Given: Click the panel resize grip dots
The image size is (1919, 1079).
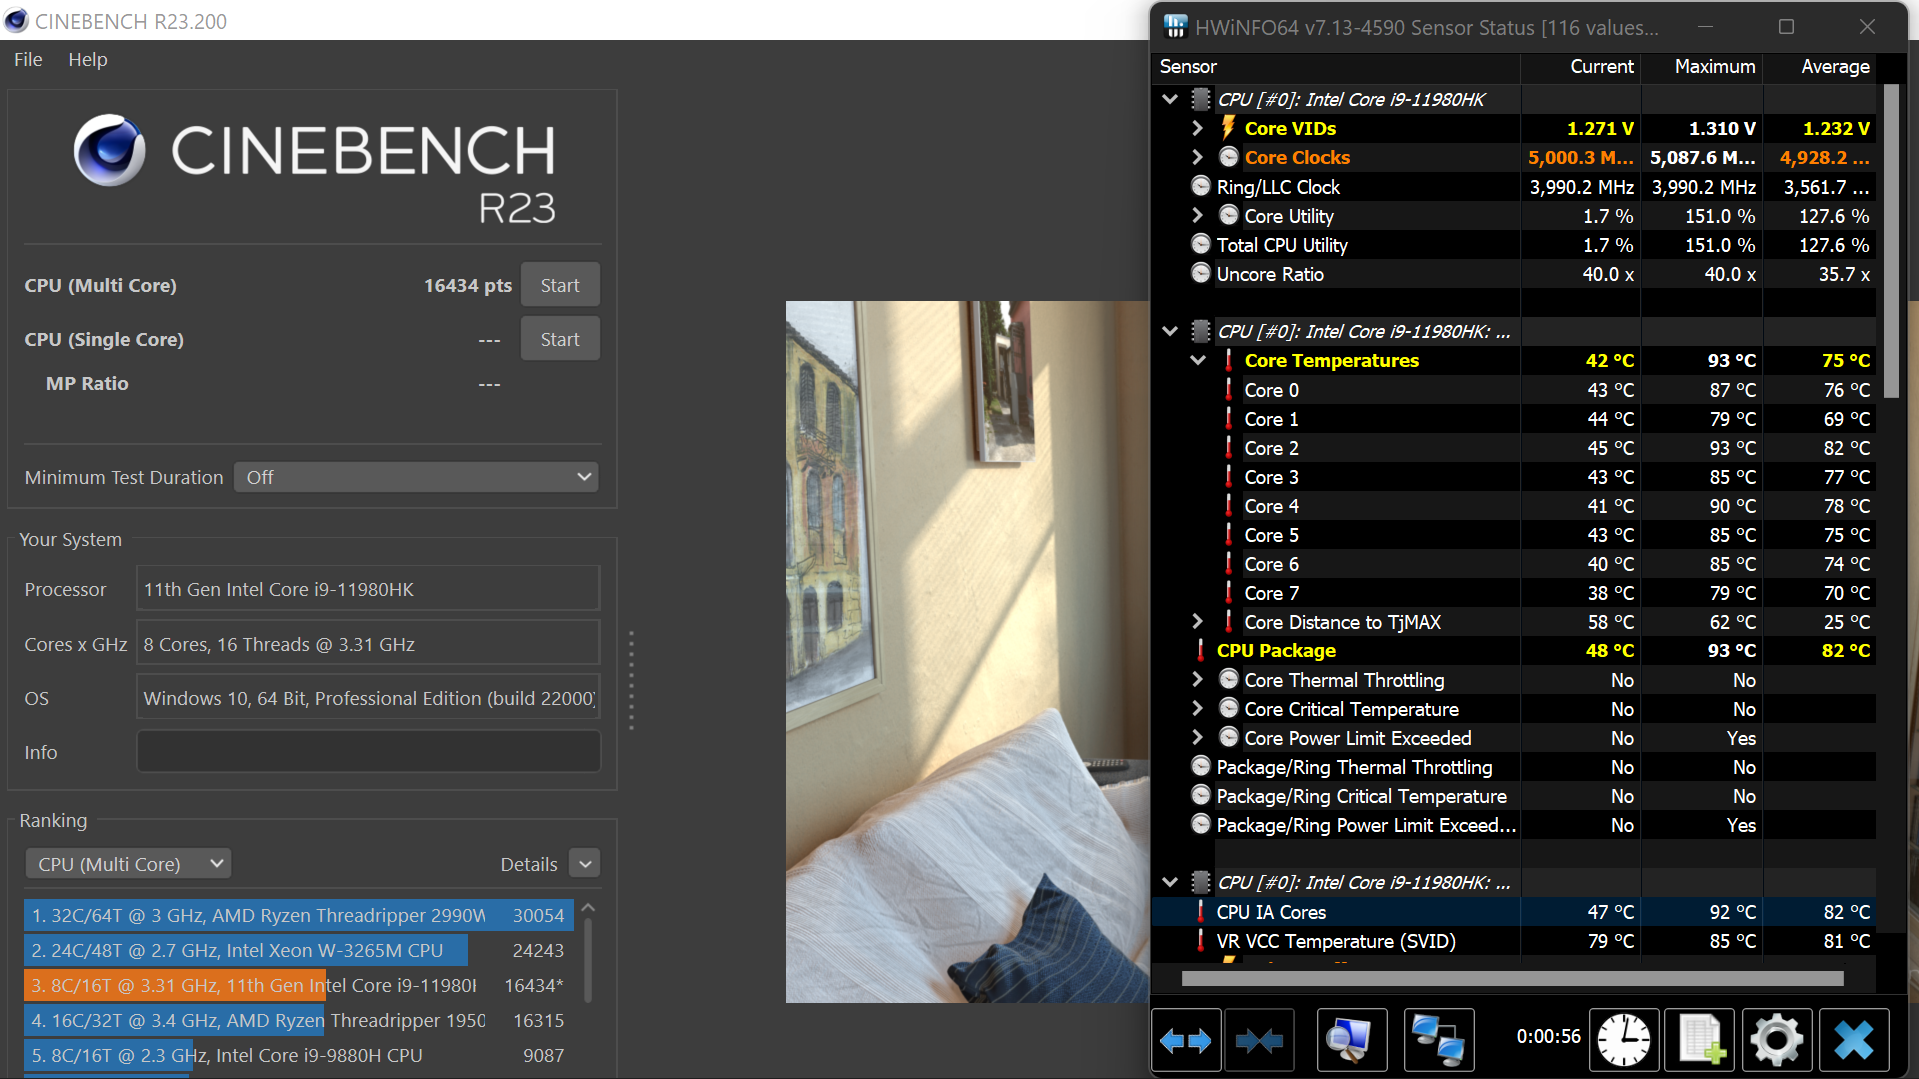Looking at the screenshot, I should coord(631,680).
